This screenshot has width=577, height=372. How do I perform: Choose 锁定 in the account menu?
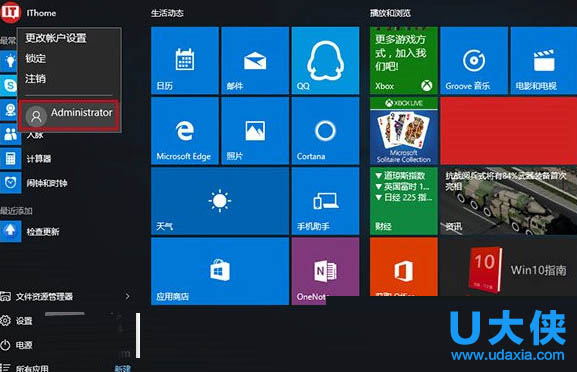point(36,58)
